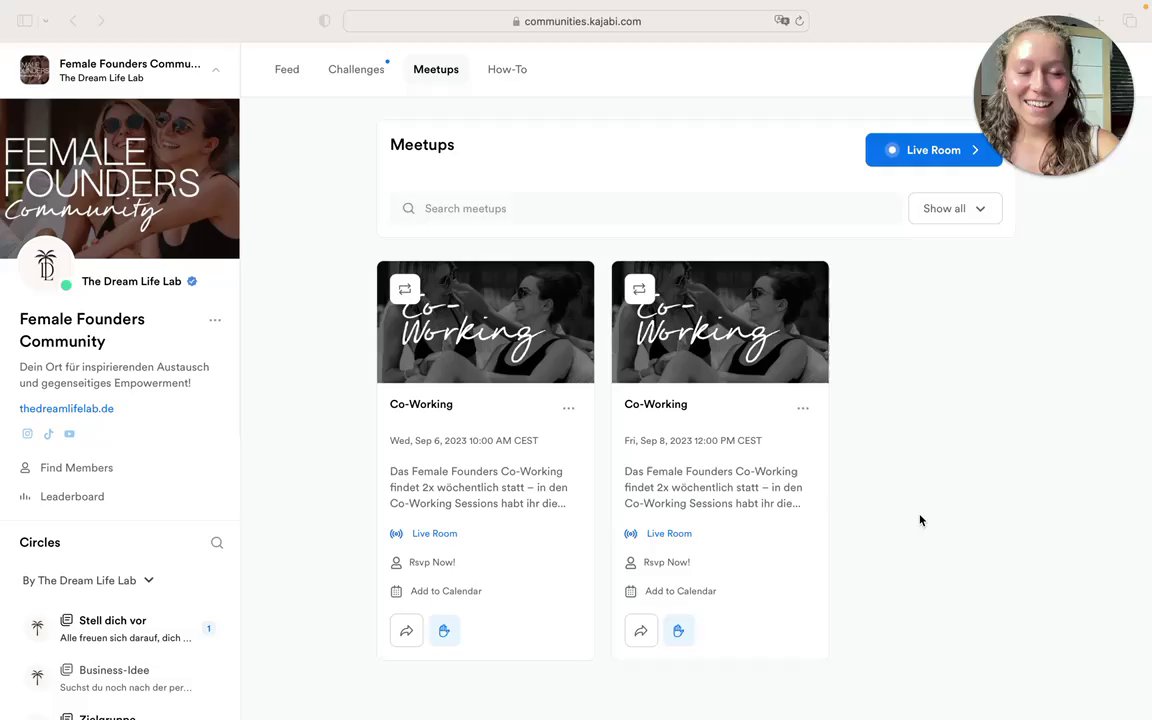Click the Instagram icon in the sidebar
This screenshot has height=720, width=1152.
pyautogui.click(x=27, y=434)
